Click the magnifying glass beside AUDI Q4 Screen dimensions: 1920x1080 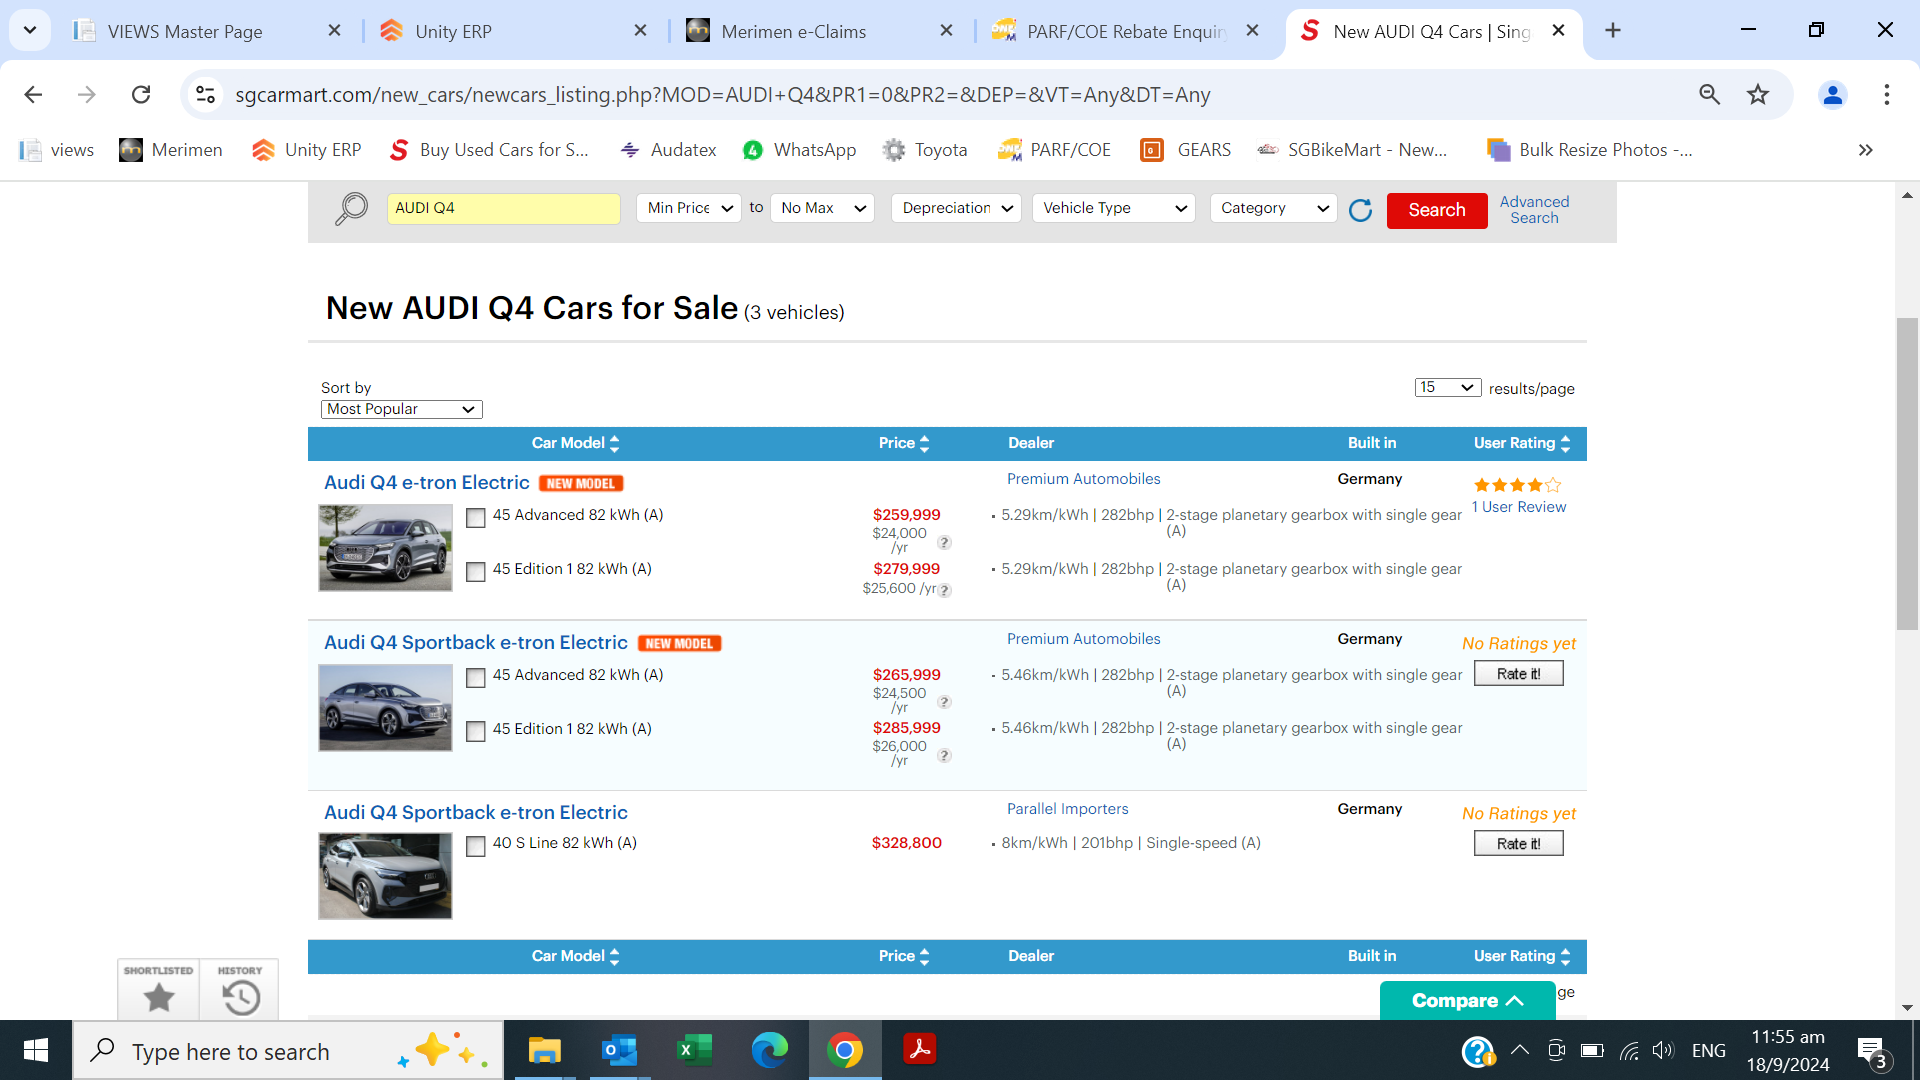click(351, 209)
